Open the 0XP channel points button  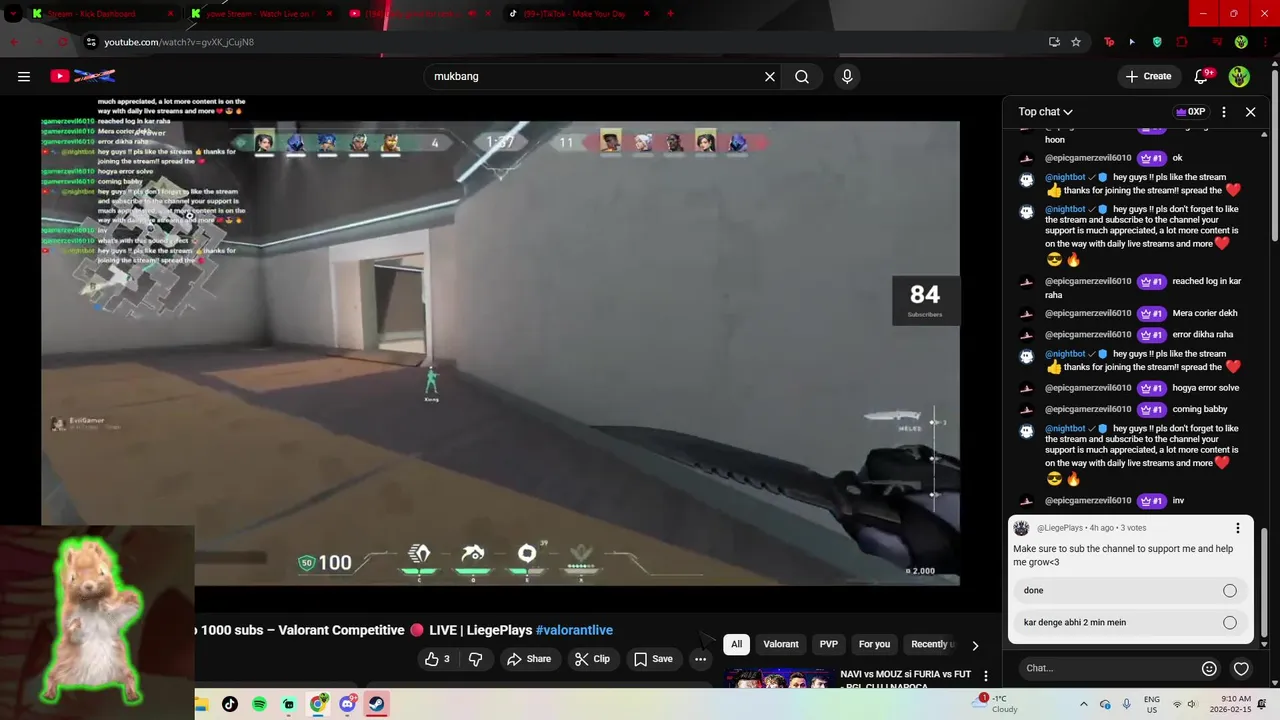coord(1191,112)
